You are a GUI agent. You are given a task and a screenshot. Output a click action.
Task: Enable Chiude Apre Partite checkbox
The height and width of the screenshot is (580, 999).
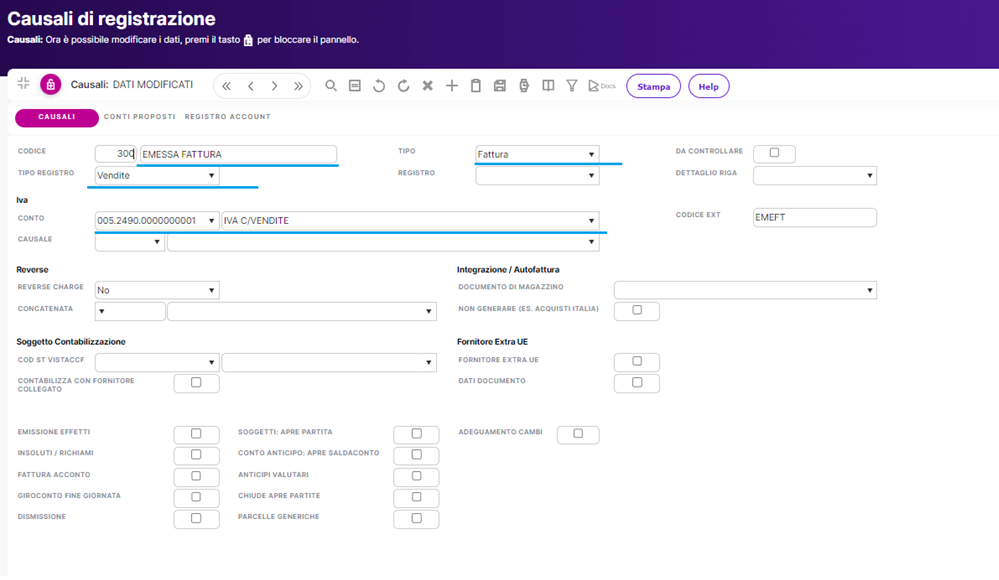tap(417, 497)
